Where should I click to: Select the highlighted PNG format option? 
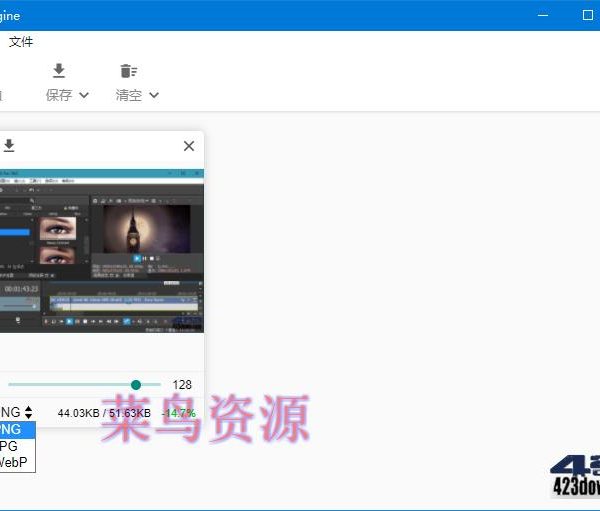pos(12,430)
